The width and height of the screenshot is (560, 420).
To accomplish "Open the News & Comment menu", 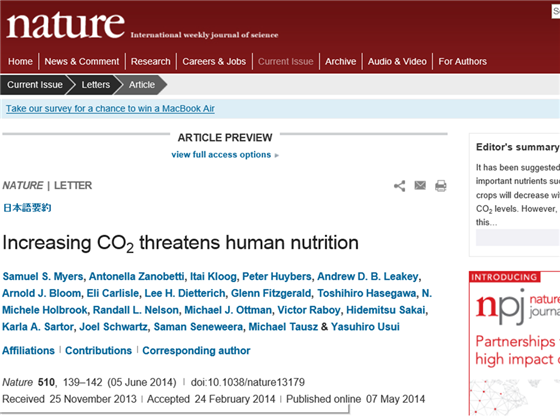I will [x=82, y=61].
